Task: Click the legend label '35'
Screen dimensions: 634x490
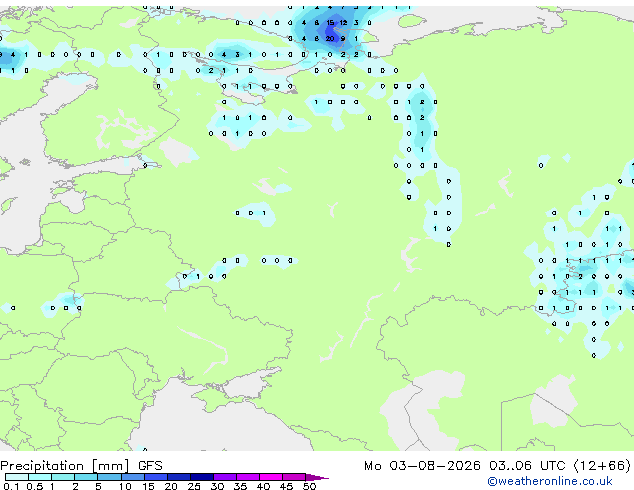Action: pyautogui.click(x=240, y=486)
